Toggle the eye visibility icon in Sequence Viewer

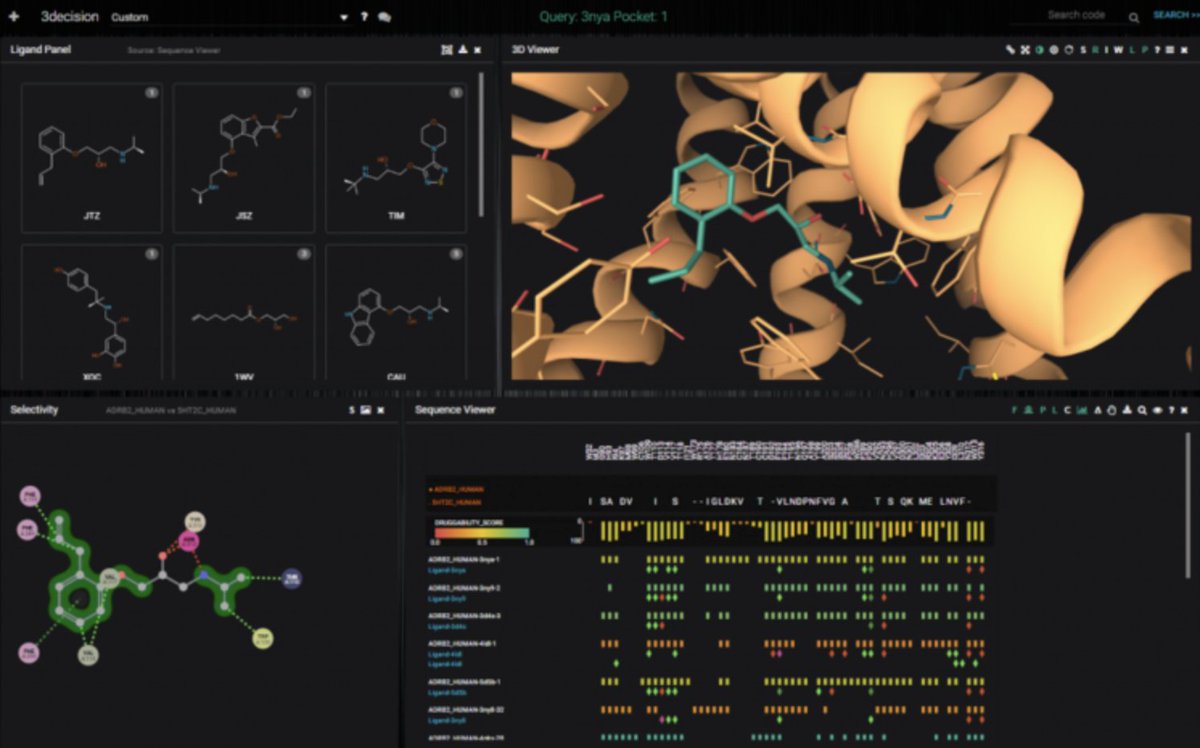click(1157, 410)
